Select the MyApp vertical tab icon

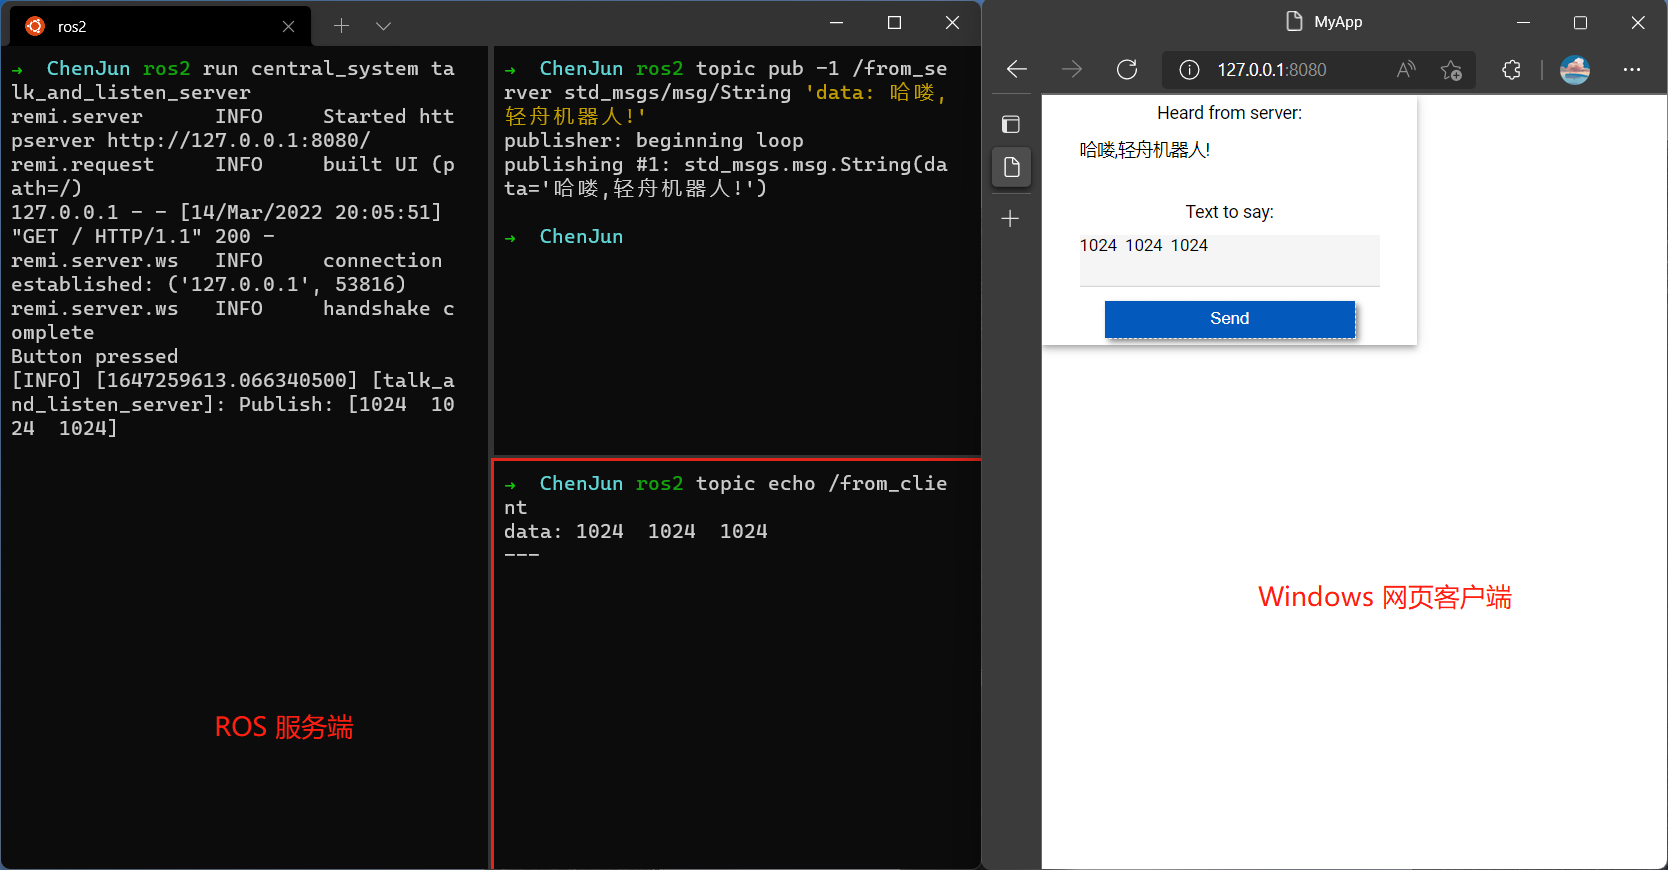(1011, 167)
